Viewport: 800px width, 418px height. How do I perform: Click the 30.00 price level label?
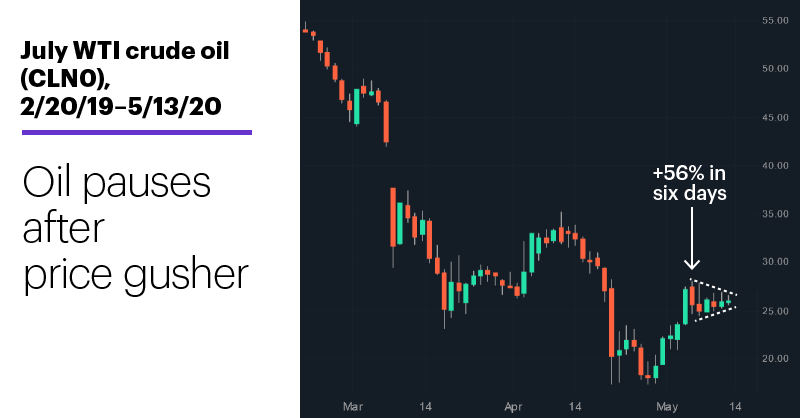click(x=775, y=261)
